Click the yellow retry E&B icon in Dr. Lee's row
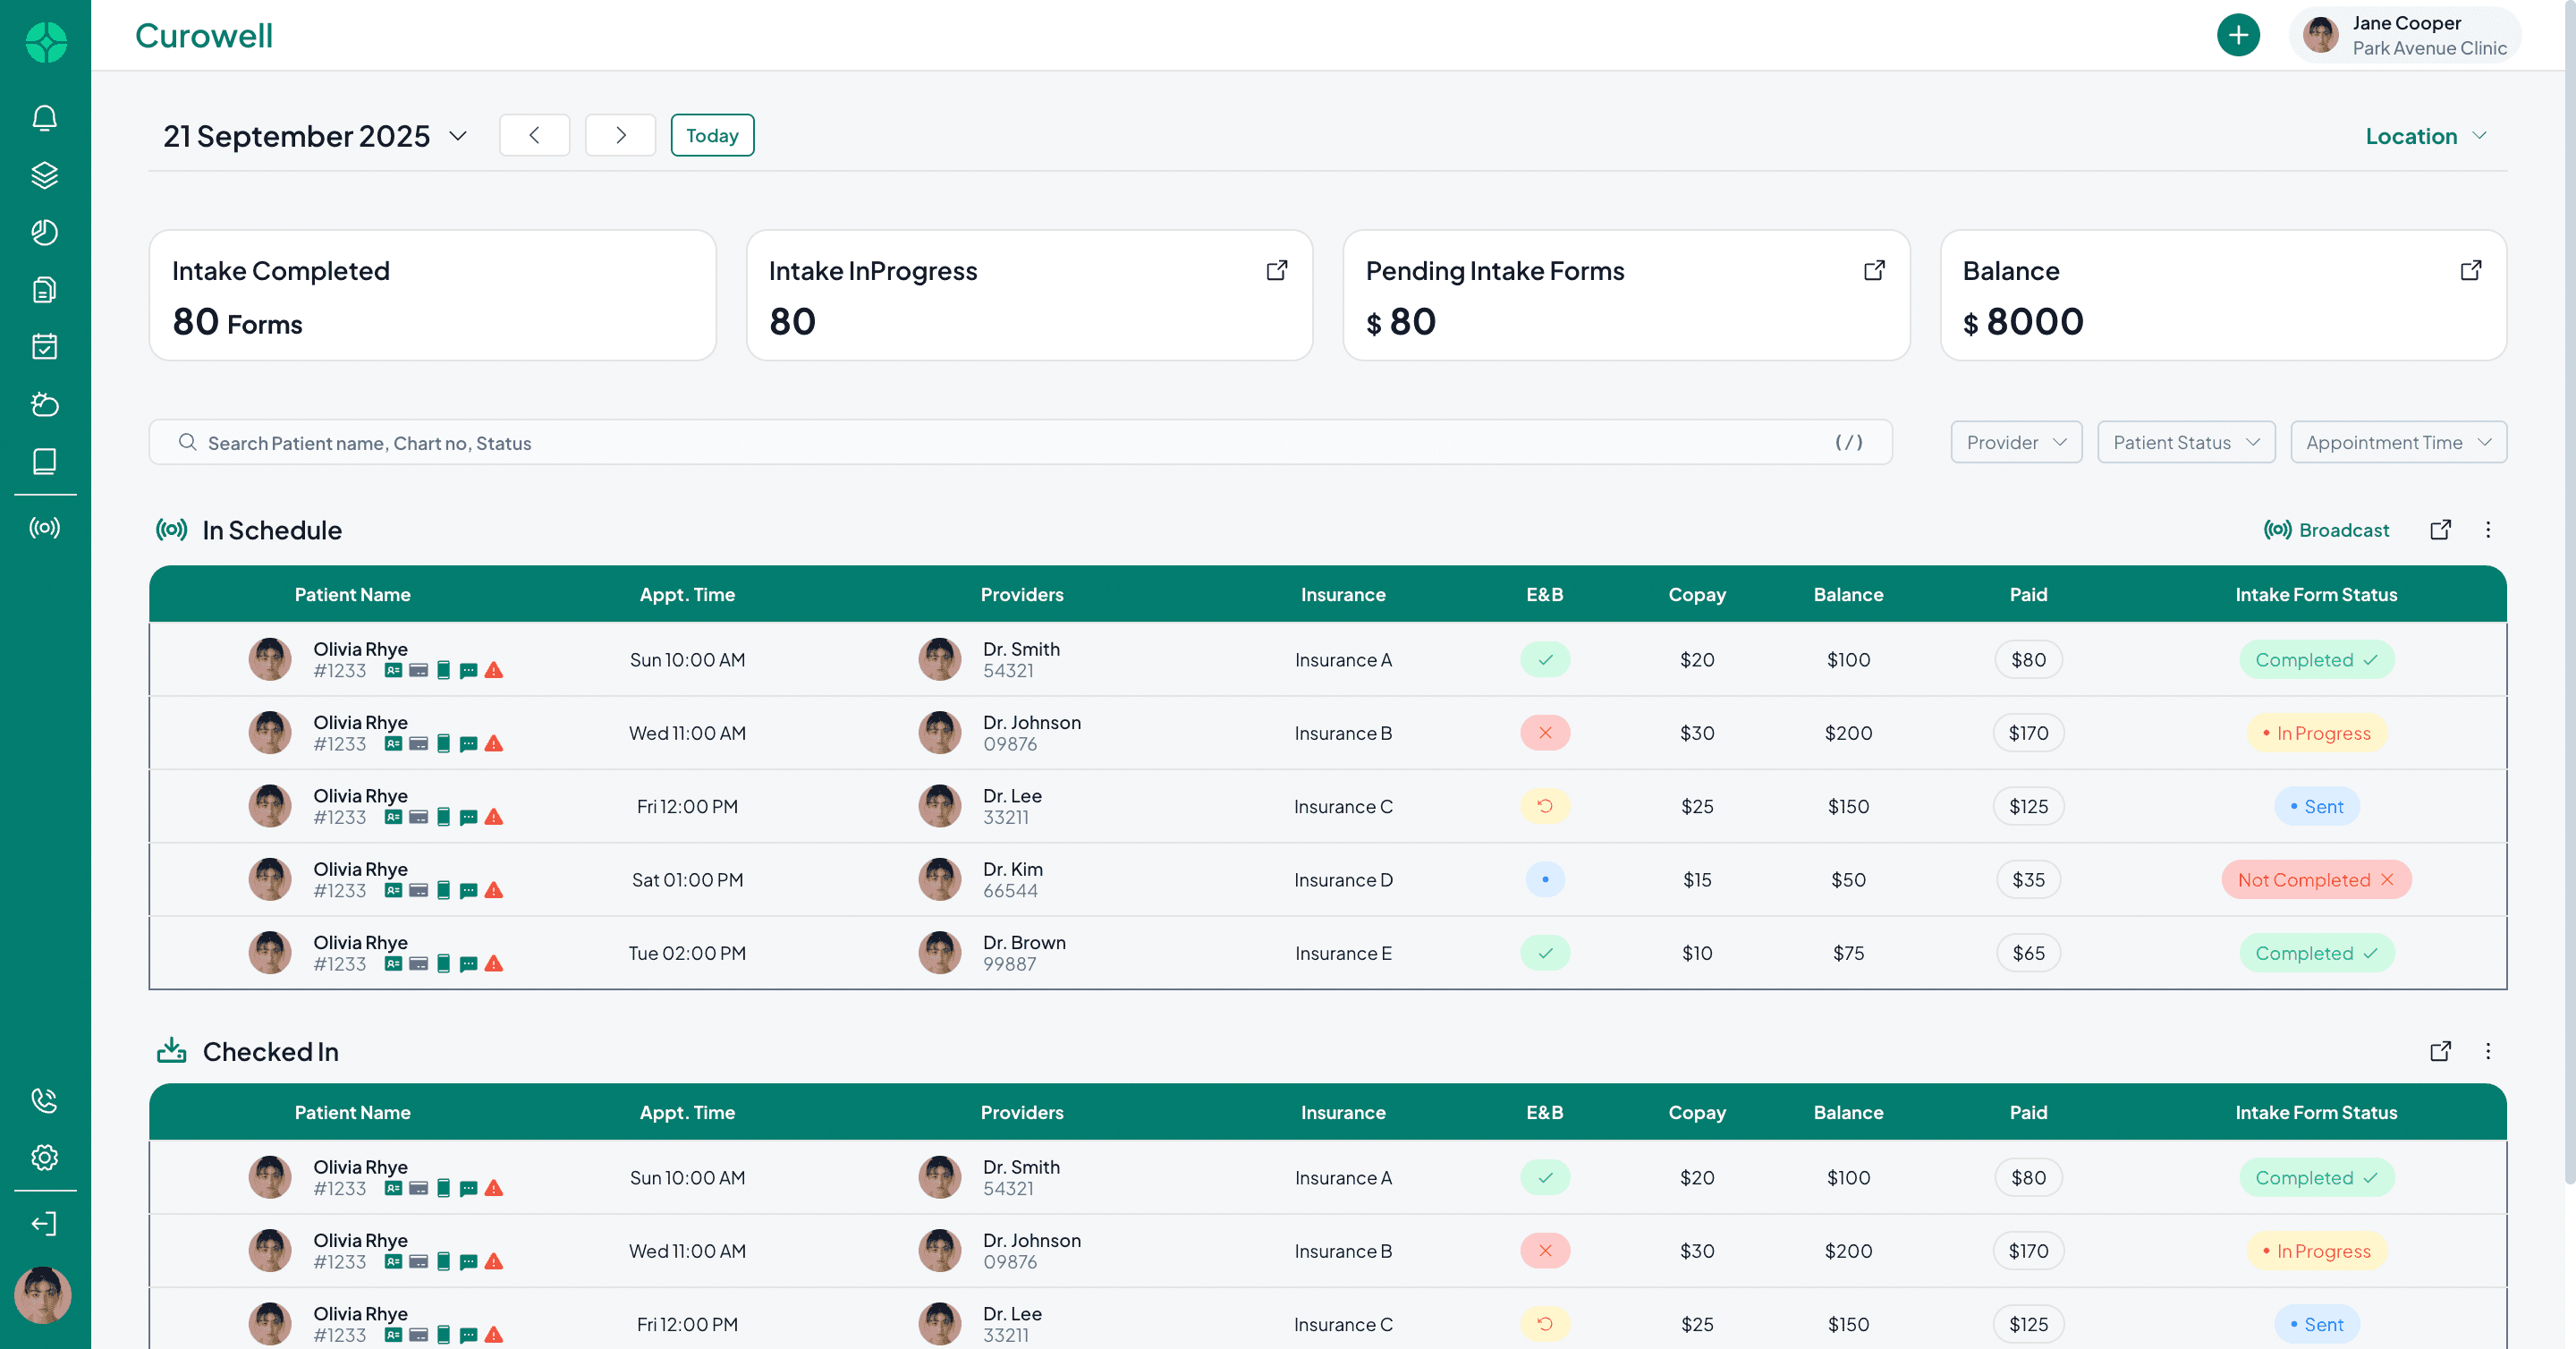Image resolution: width=2576 pixels, height=1349 pixels. (1544, 806)
